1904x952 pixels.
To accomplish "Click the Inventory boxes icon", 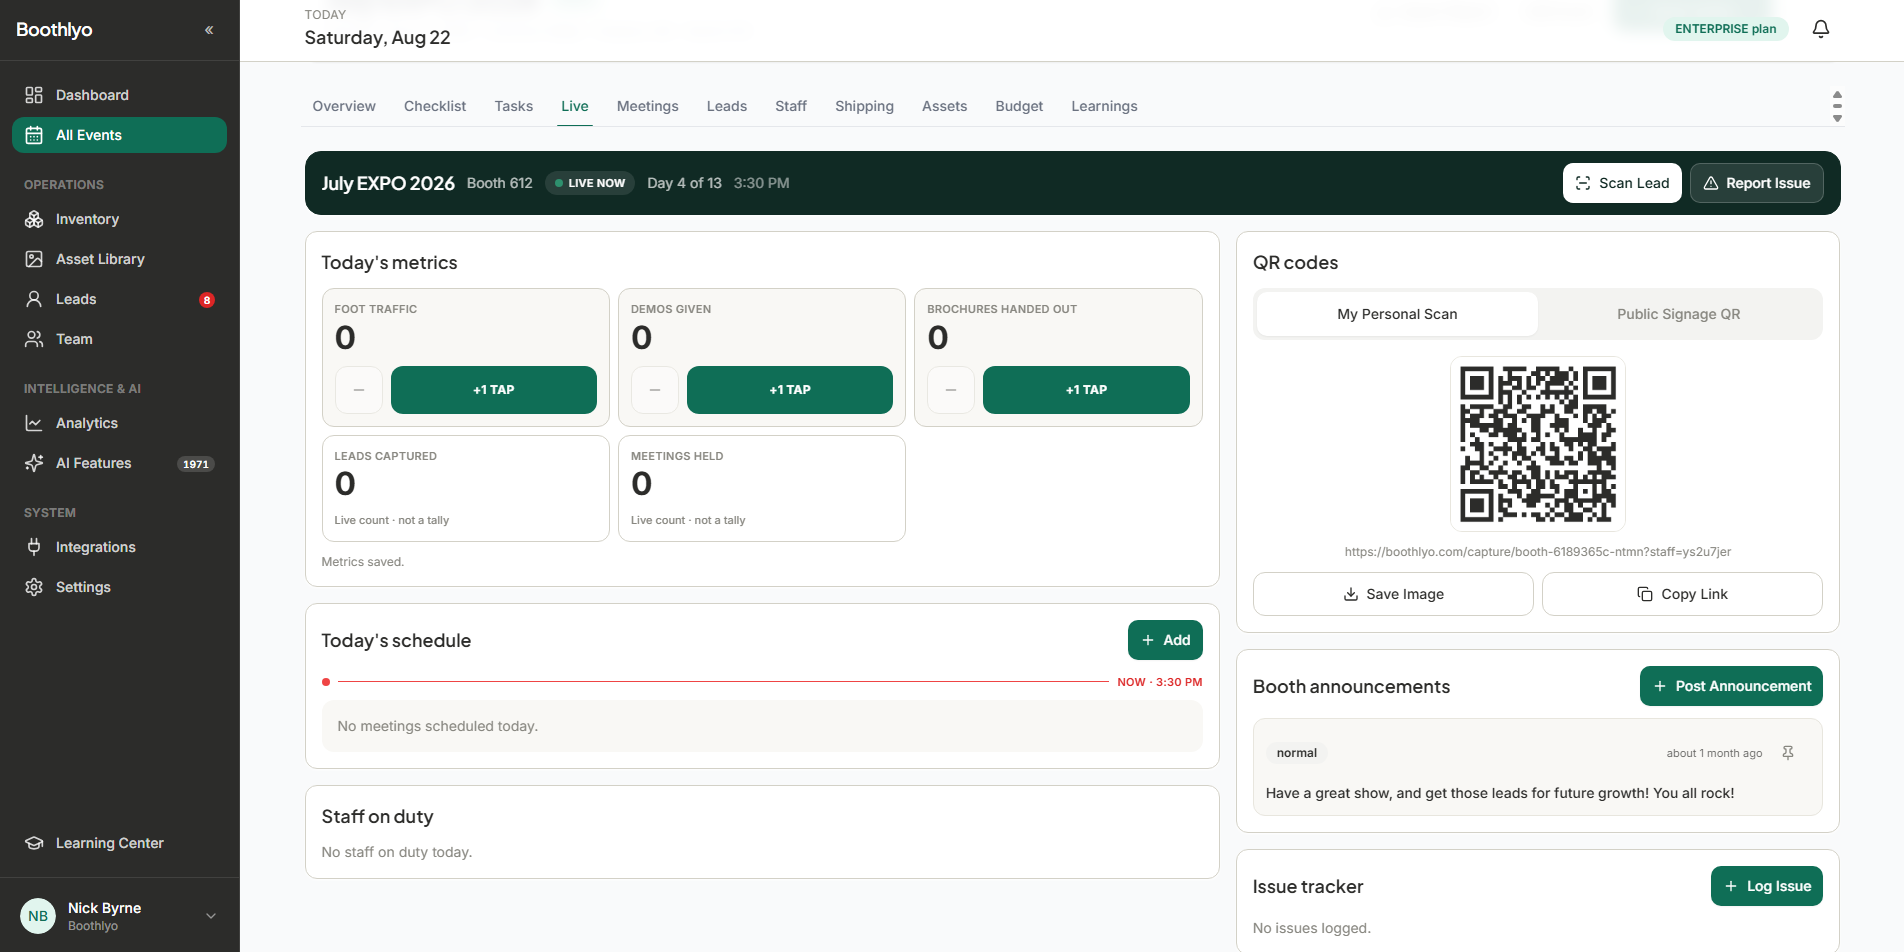I will (x=34, y=219).
